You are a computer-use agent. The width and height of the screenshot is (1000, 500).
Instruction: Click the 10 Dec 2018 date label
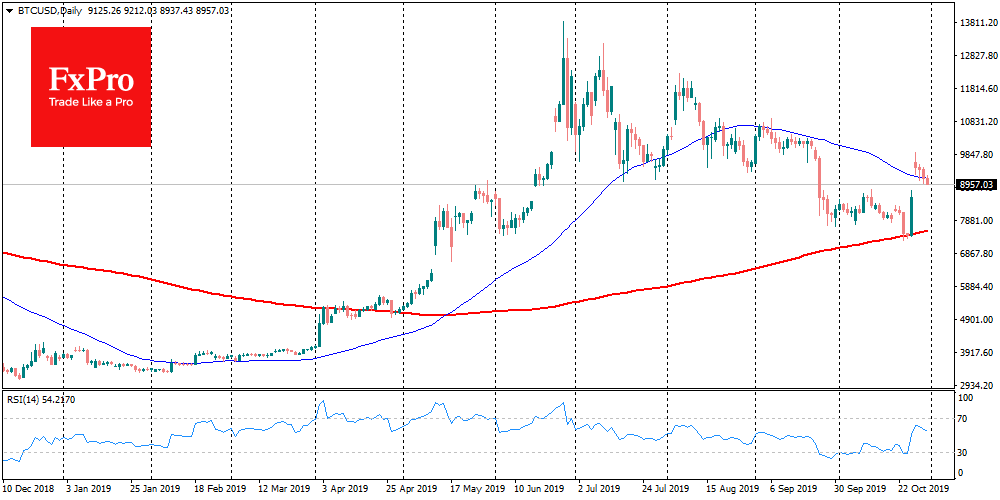click(28, 491)
